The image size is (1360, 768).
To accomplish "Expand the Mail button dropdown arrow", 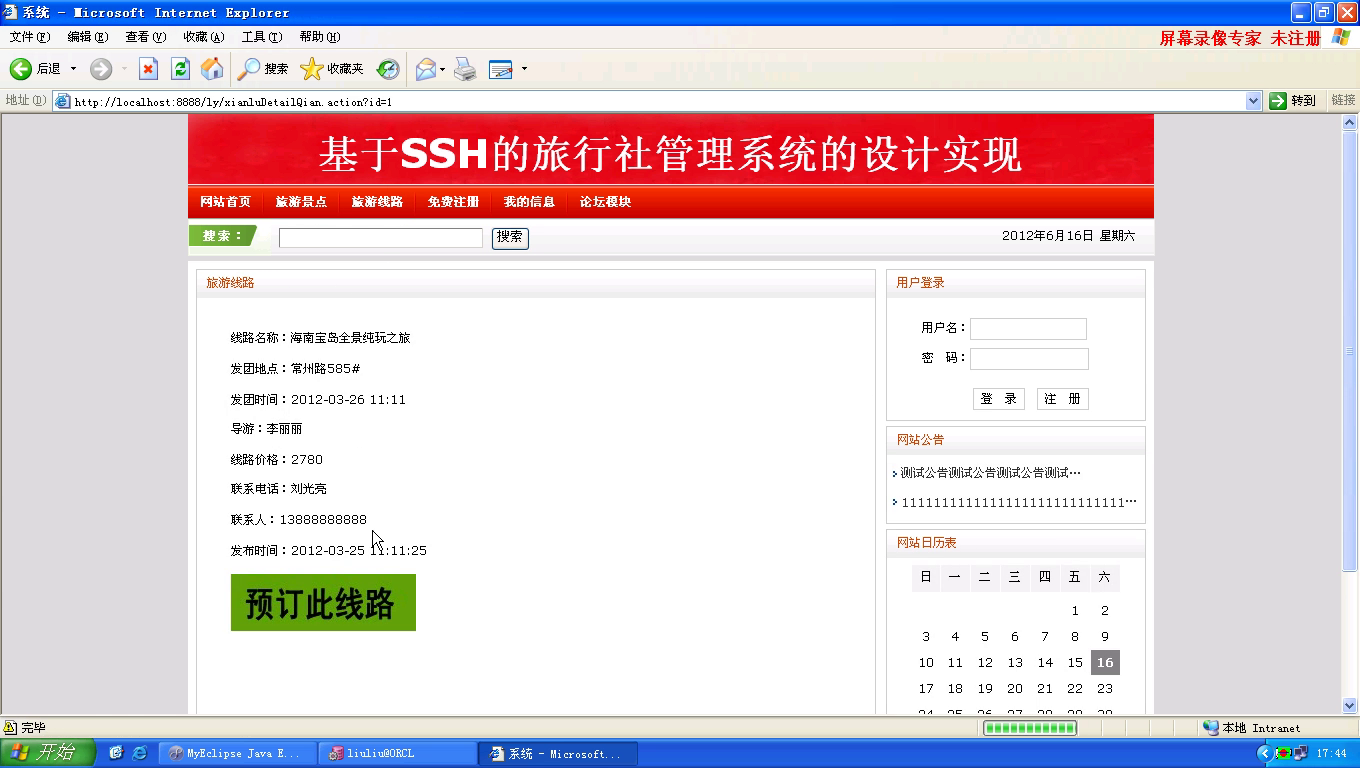I will coord(443,69).
